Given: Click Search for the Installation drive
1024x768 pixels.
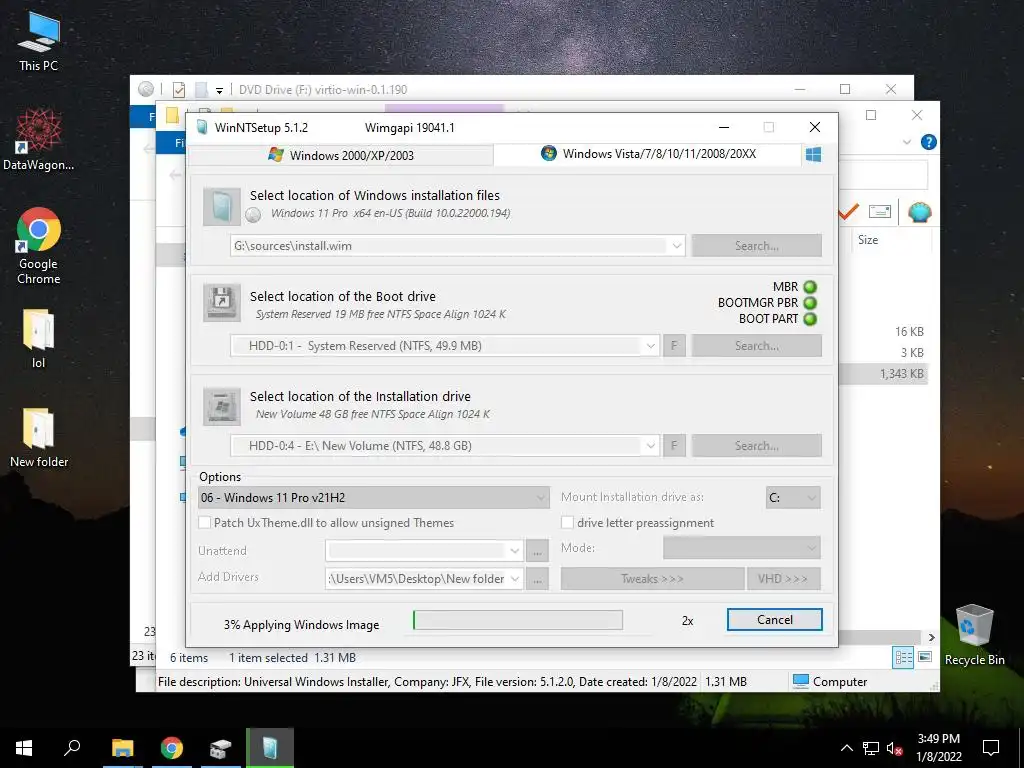Looking at the screenshot, I should click(x=756, y=446).
